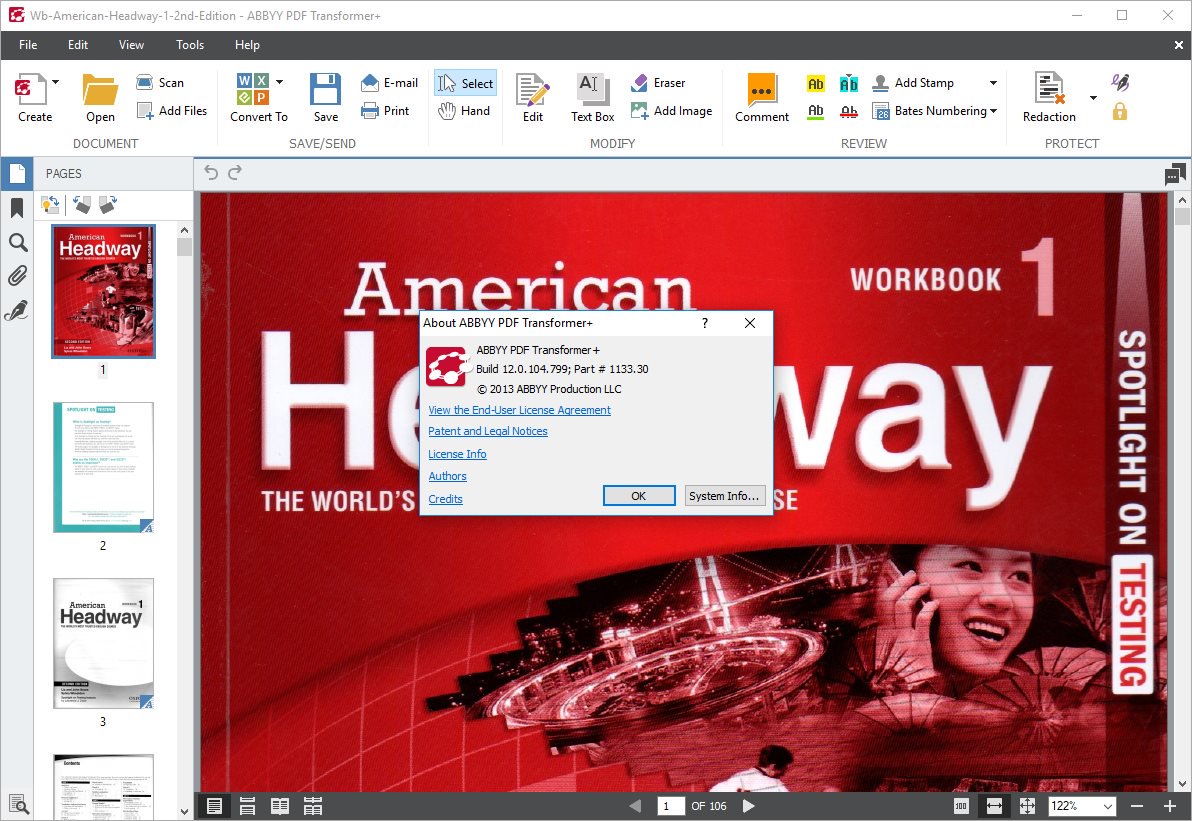Switch to the Hand tool

(464, 111)
